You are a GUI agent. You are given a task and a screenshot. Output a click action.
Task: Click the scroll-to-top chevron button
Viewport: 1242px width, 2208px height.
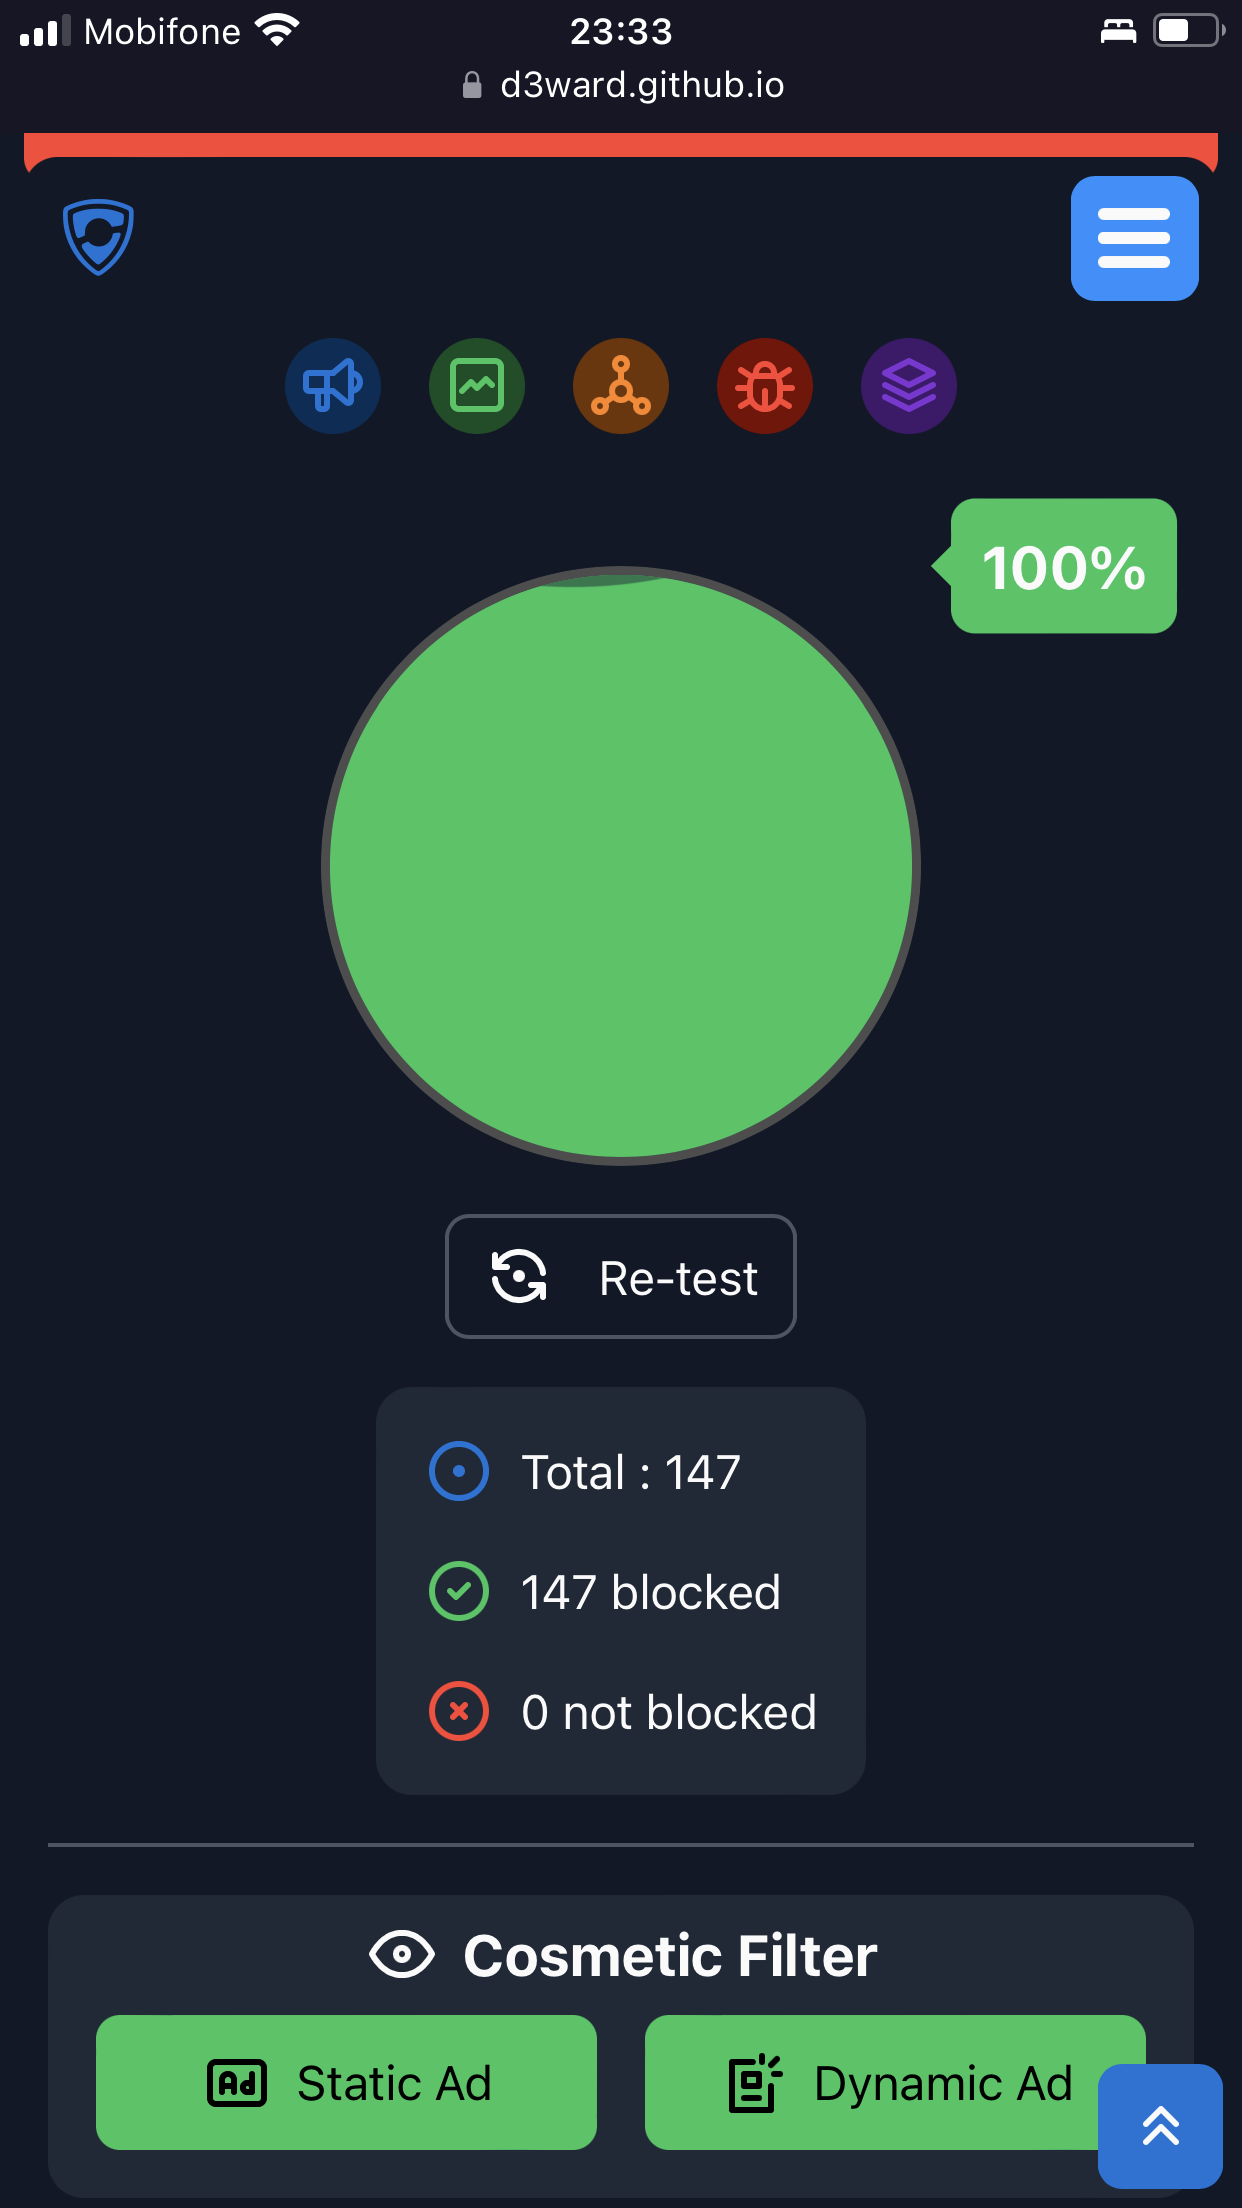point(1160,2126)
